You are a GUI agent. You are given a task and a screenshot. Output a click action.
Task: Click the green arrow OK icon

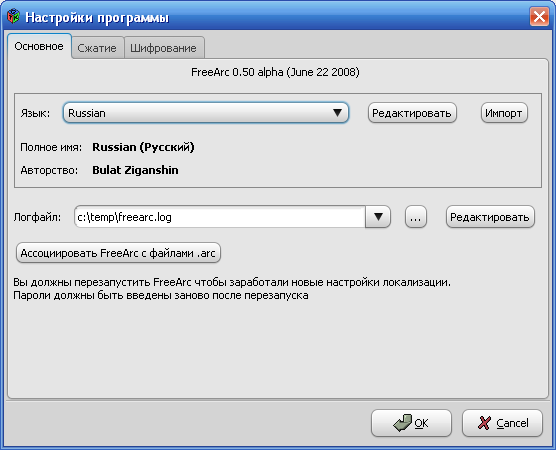(402, 423)
